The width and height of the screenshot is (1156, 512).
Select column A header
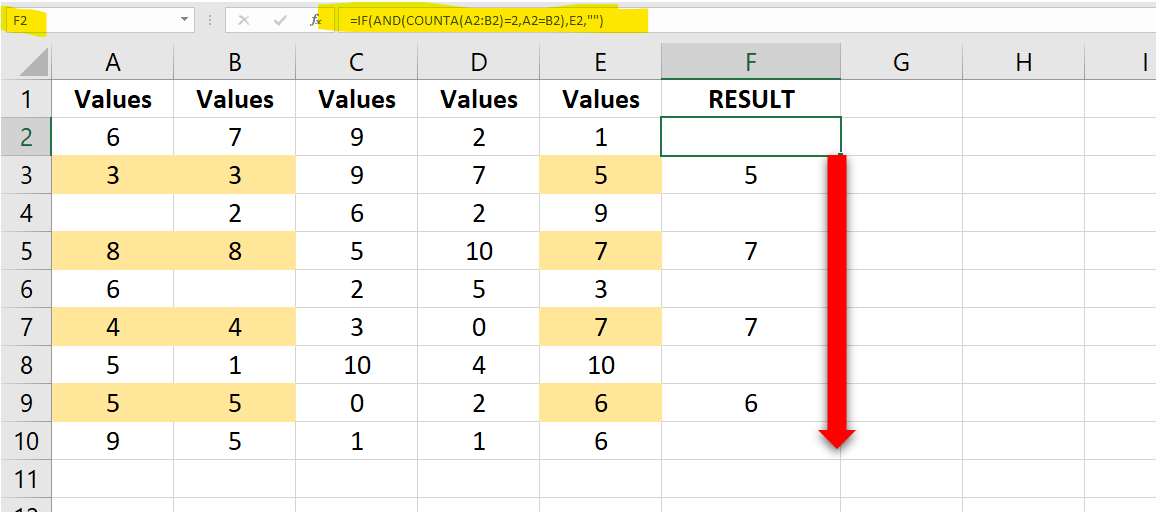pyautogui.click(x=113, y=62)
